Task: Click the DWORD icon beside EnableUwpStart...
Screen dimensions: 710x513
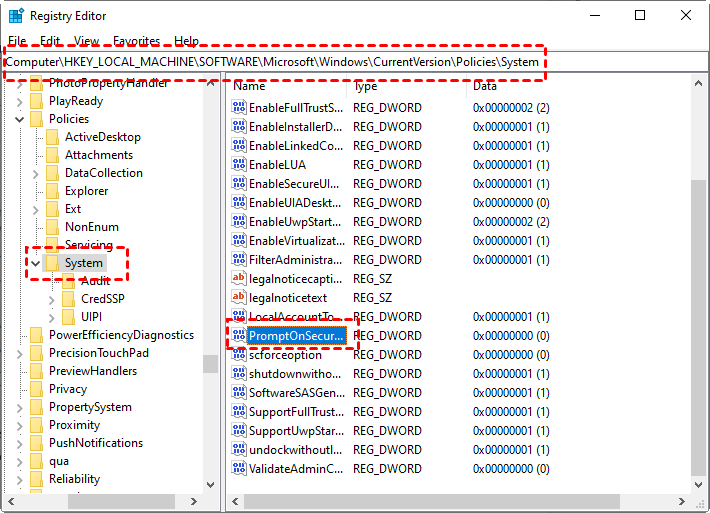Action: (x=239, y=222)
